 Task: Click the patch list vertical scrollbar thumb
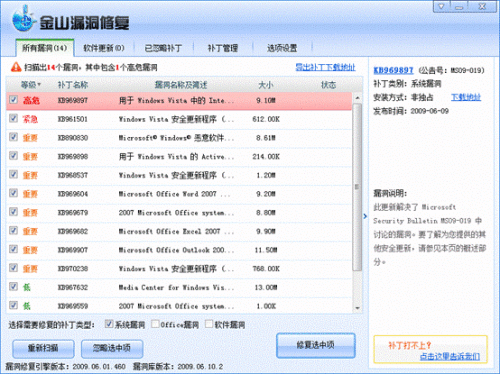click(357, 187)
